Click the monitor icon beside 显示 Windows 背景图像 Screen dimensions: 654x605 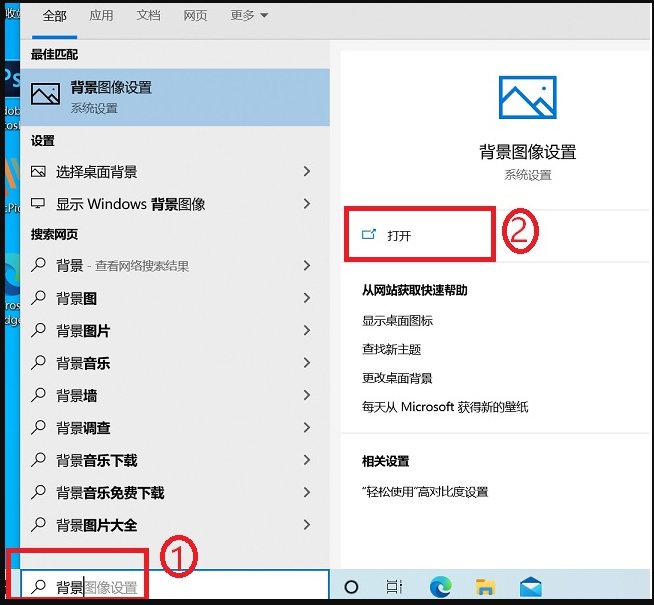38,203
